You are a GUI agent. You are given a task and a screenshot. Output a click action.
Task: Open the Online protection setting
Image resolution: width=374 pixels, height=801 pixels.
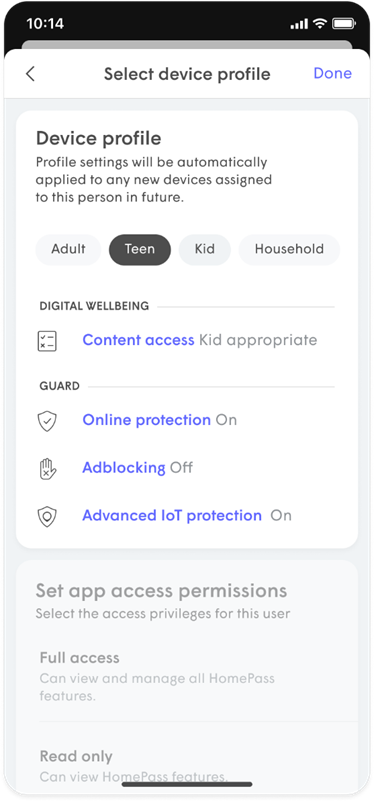[147, 420]
